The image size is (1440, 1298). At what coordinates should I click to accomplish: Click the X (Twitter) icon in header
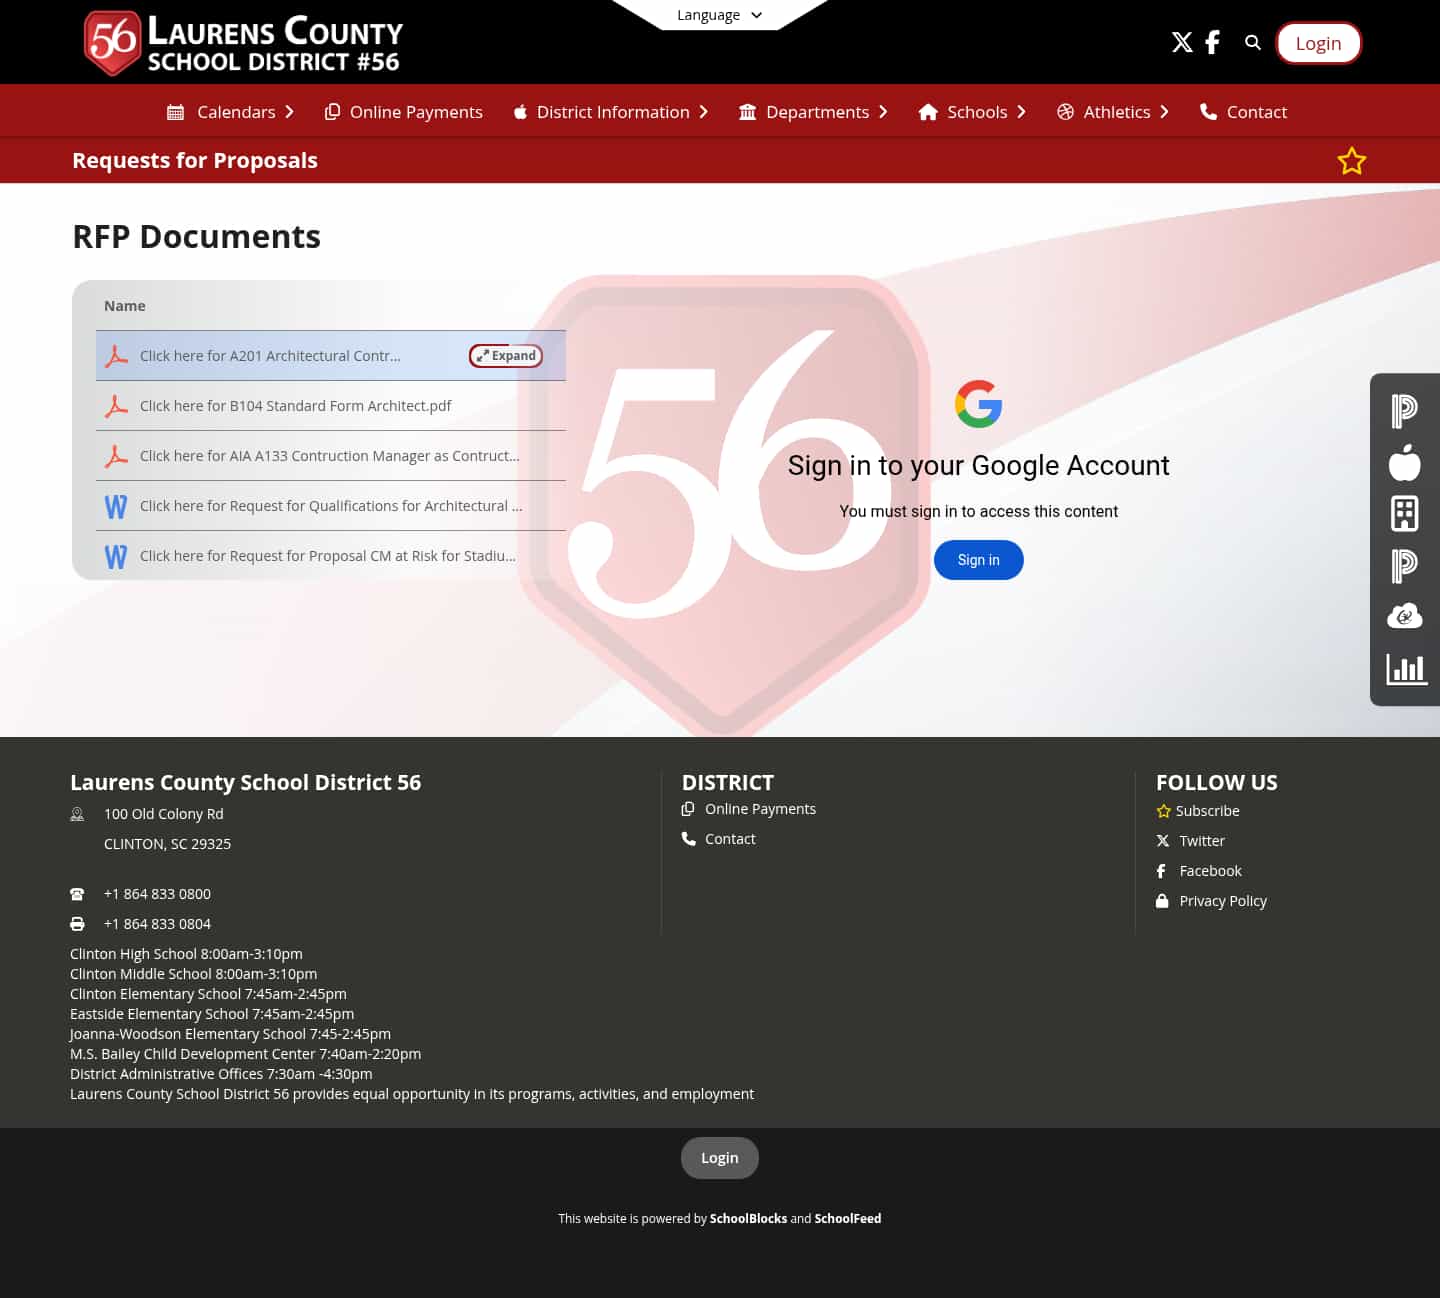(x=1181, y=42)
